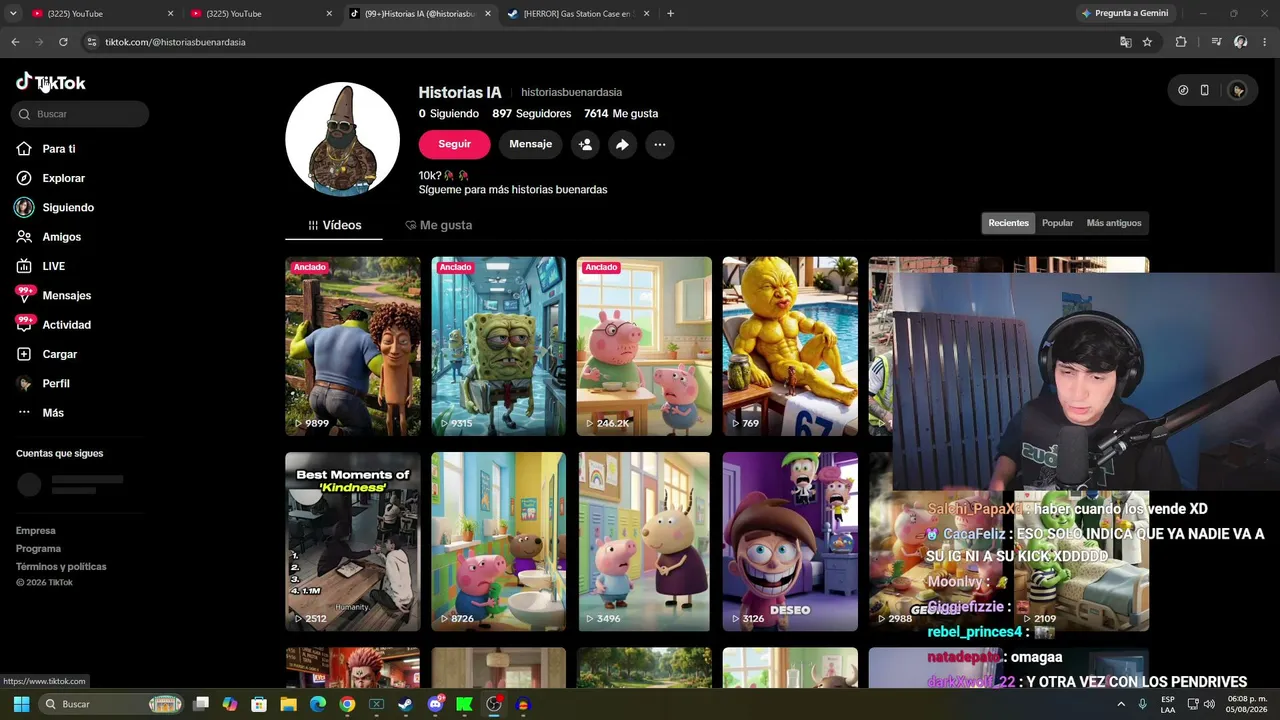Select the Me gusta profile tab
This screenshot has width=1280, height=720.
coord(438,225)
